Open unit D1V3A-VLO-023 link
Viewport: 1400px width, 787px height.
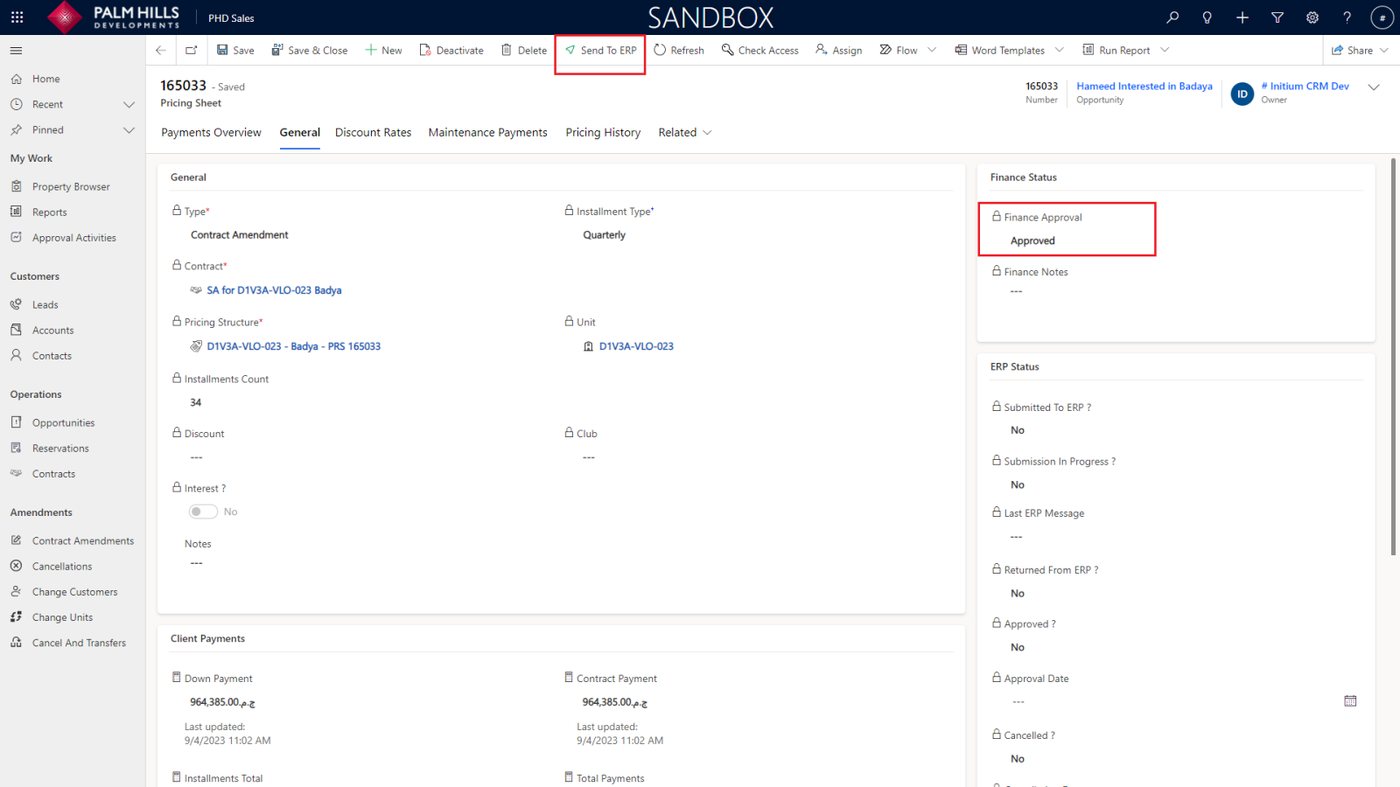point(636,346)
